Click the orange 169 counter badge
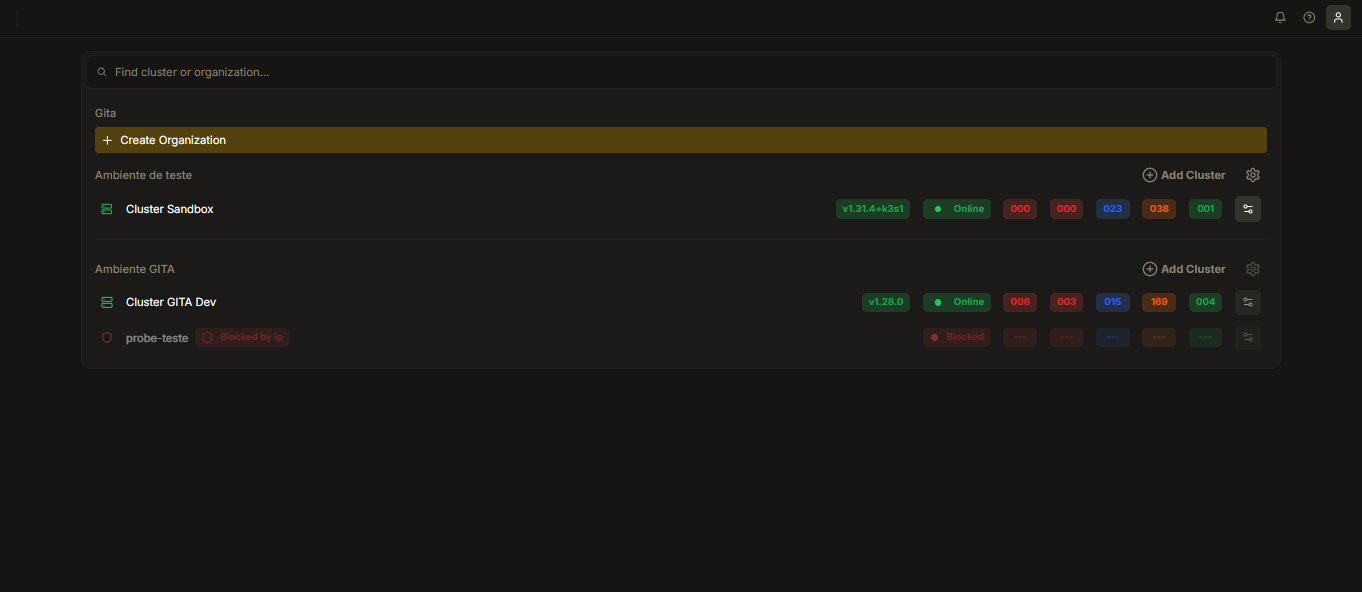The image size is (1362, 592). [1159, 302]
